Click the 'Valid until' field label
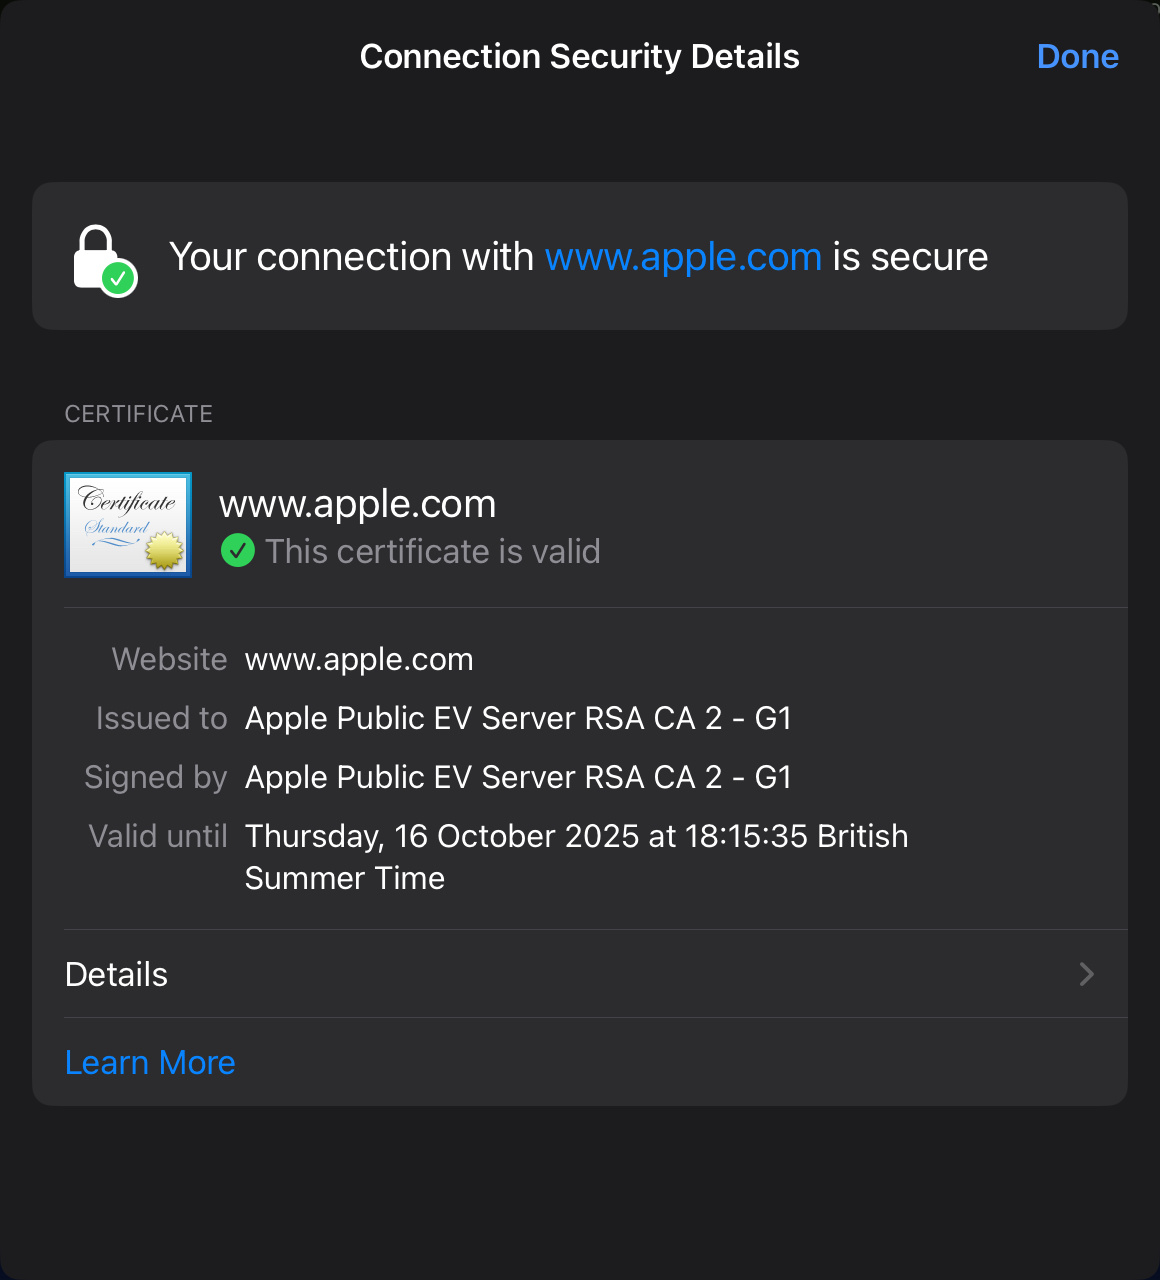 [x=158, y=836]
